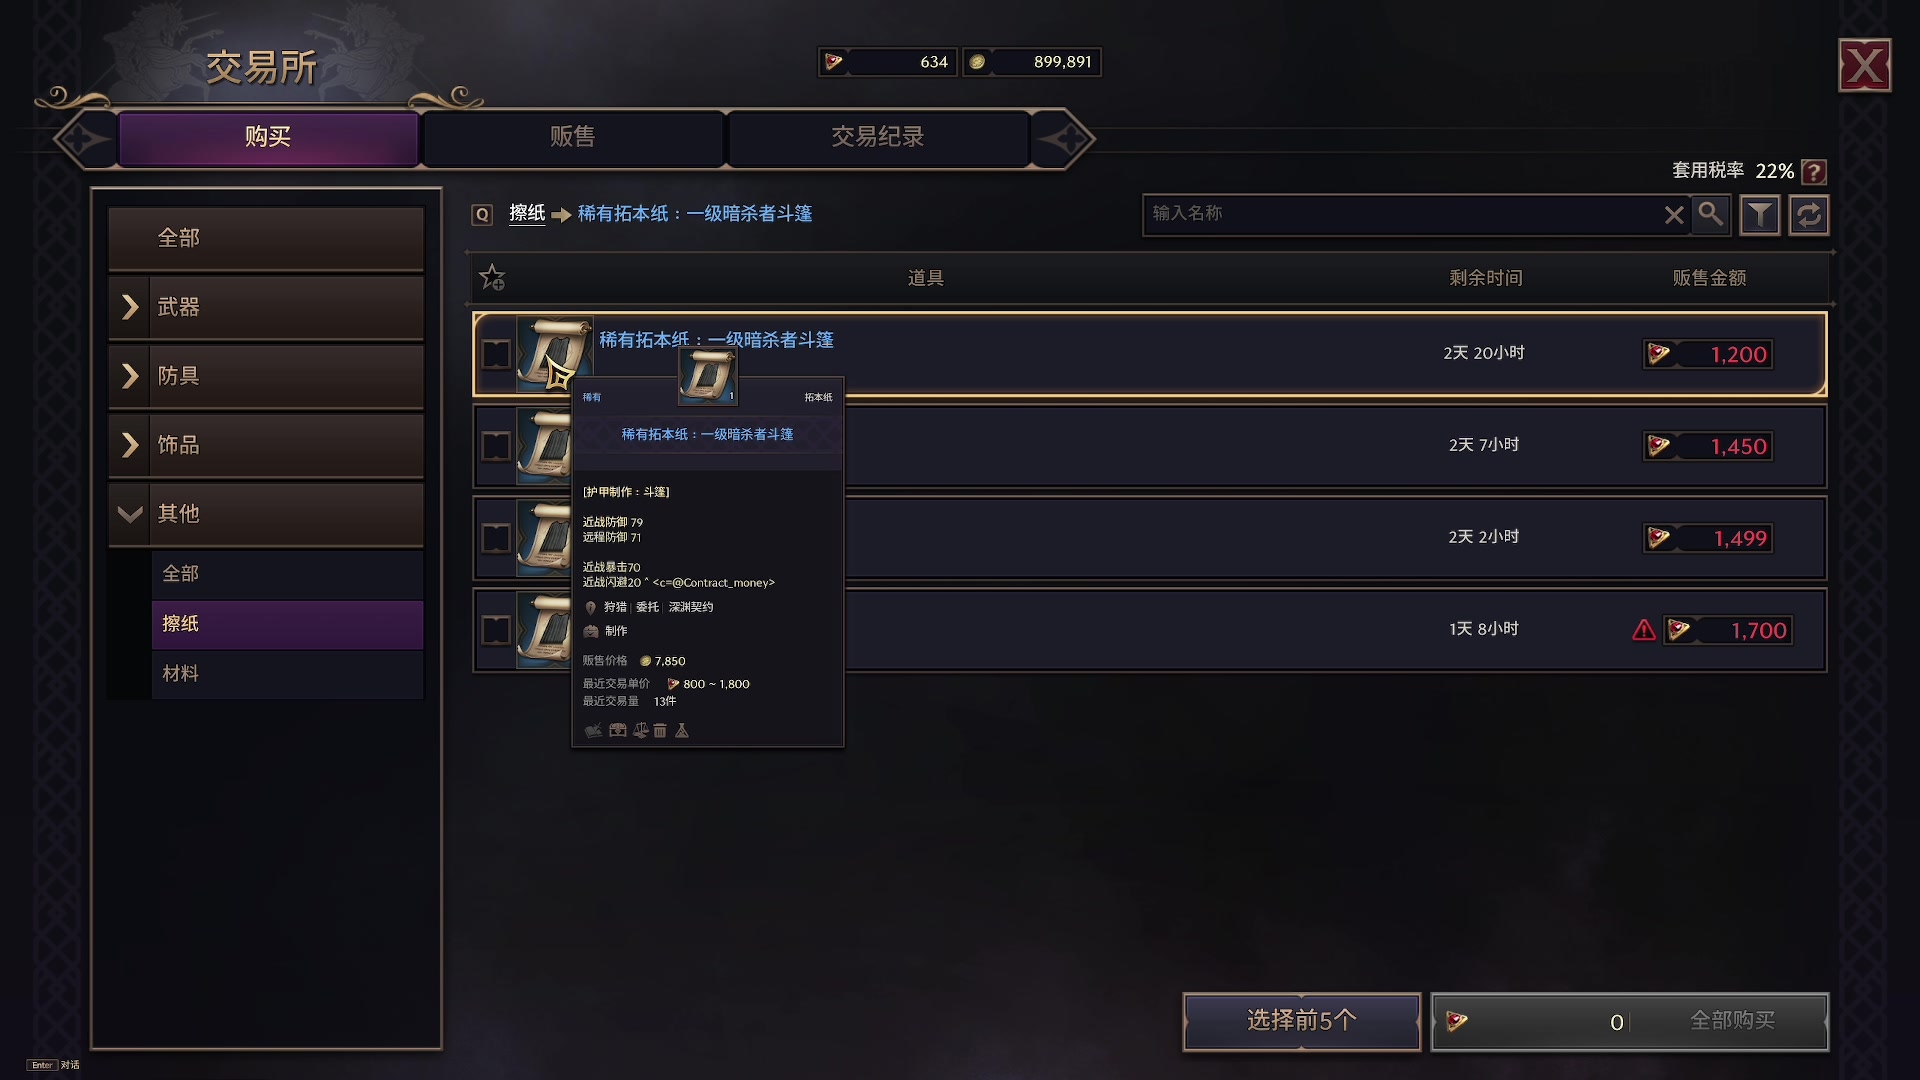
Task: Click the search magnifier icon
Action: 1711,214
